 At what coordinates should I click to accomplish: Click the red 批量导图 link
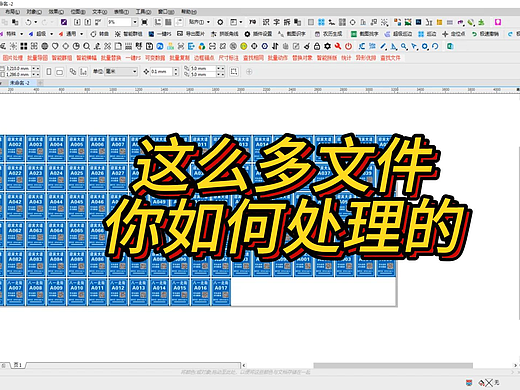pos(37,58)
